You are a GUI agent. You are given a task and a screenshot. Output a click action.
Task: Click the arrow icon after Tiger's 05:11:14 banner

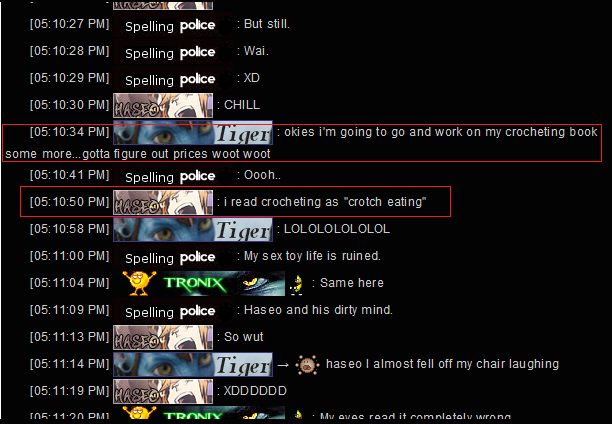click(283, 365)
